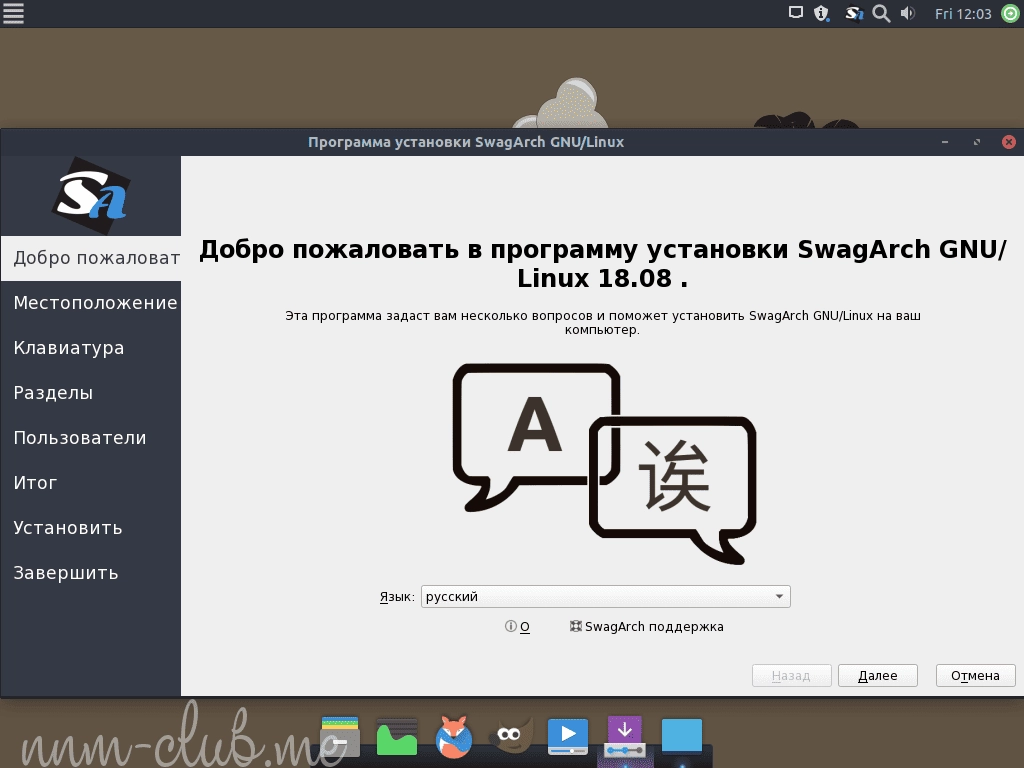Select the Местоположение step in the sidebar
Viewport: 1024px width, 768px height.
tap(91, 303)
